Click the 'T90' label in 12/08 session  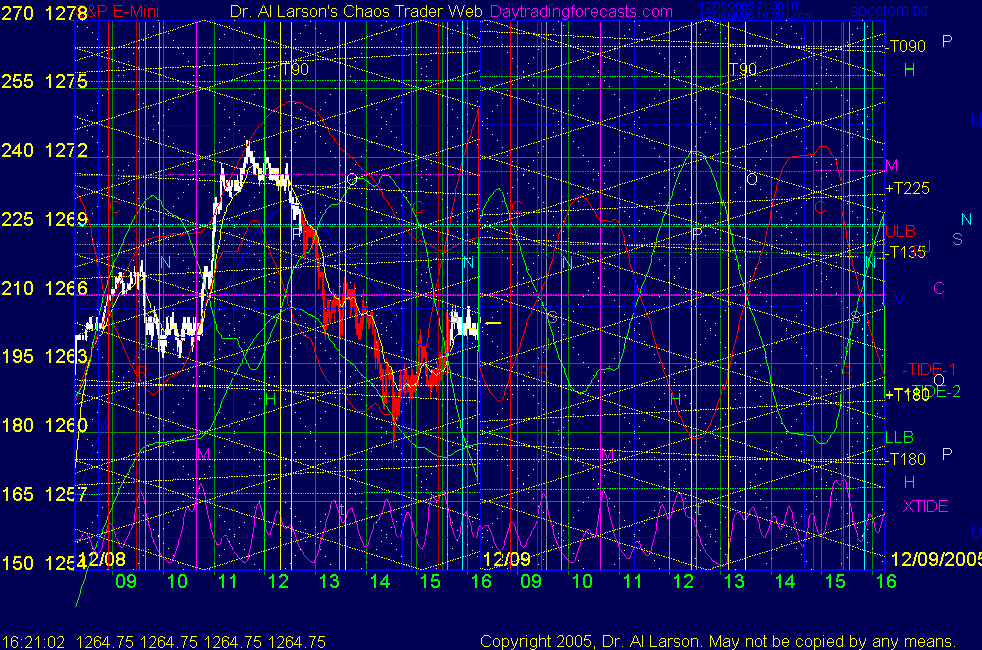(x=294, y=69)
